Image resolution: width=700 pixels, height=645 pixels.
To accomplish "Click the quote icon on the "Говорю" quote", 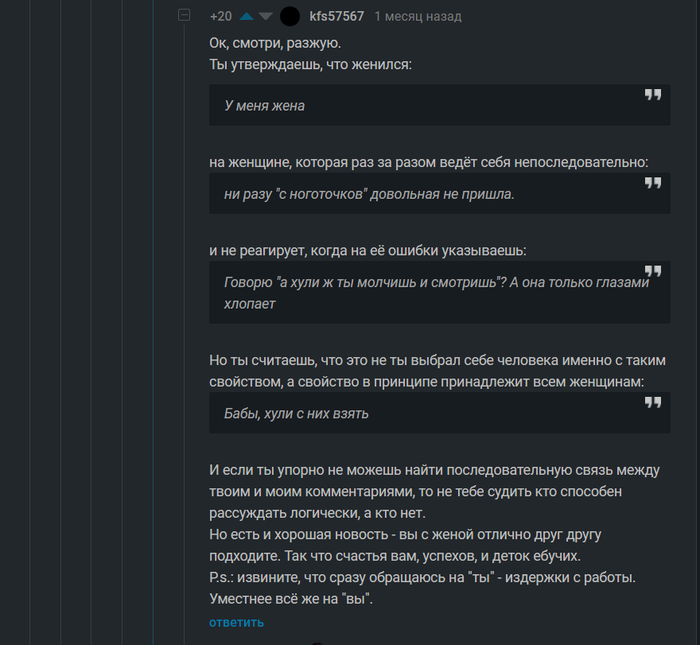I will pos(652,271).
